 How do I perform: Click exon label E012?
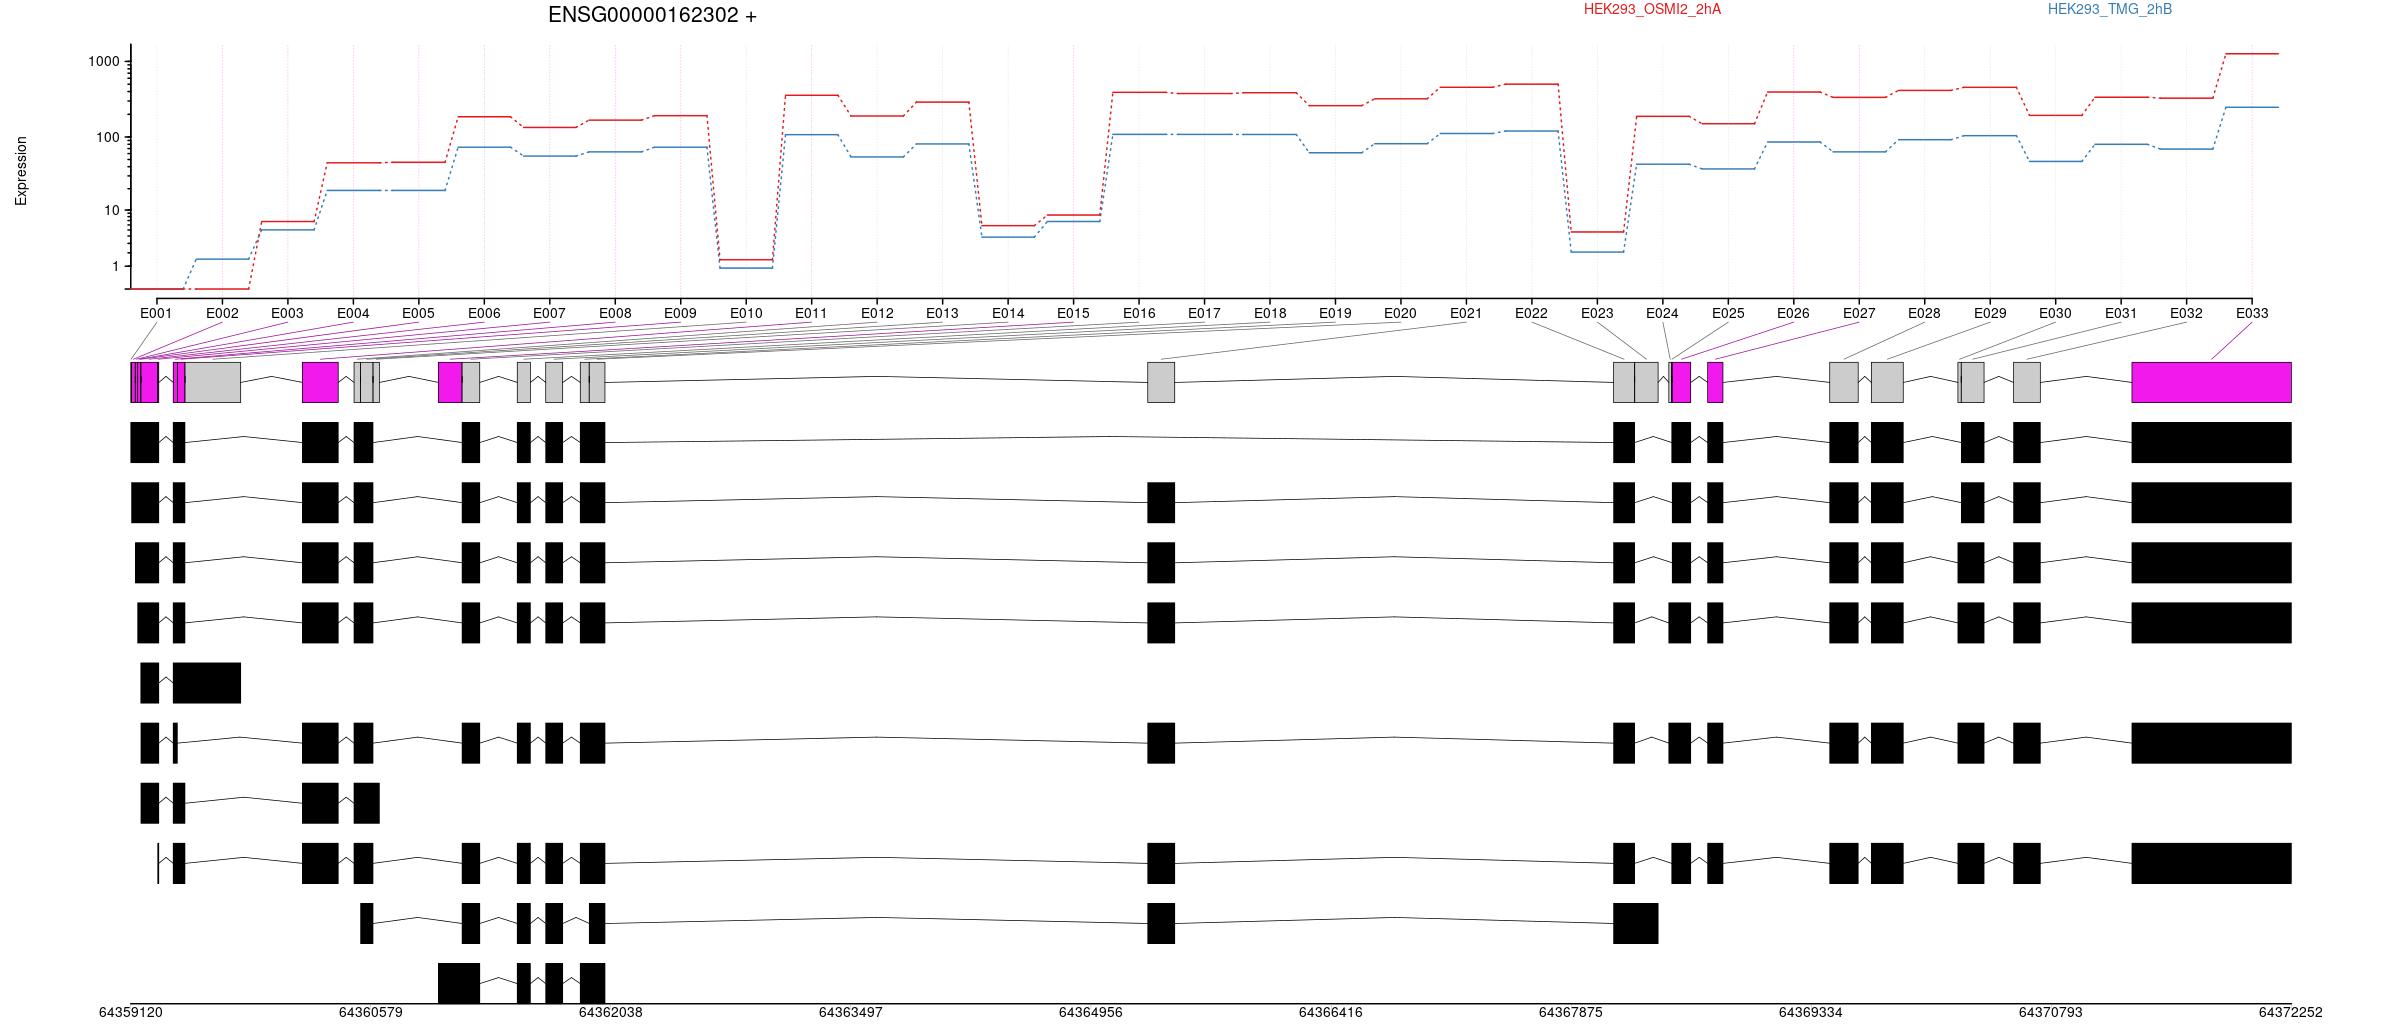tap(877, 313)
